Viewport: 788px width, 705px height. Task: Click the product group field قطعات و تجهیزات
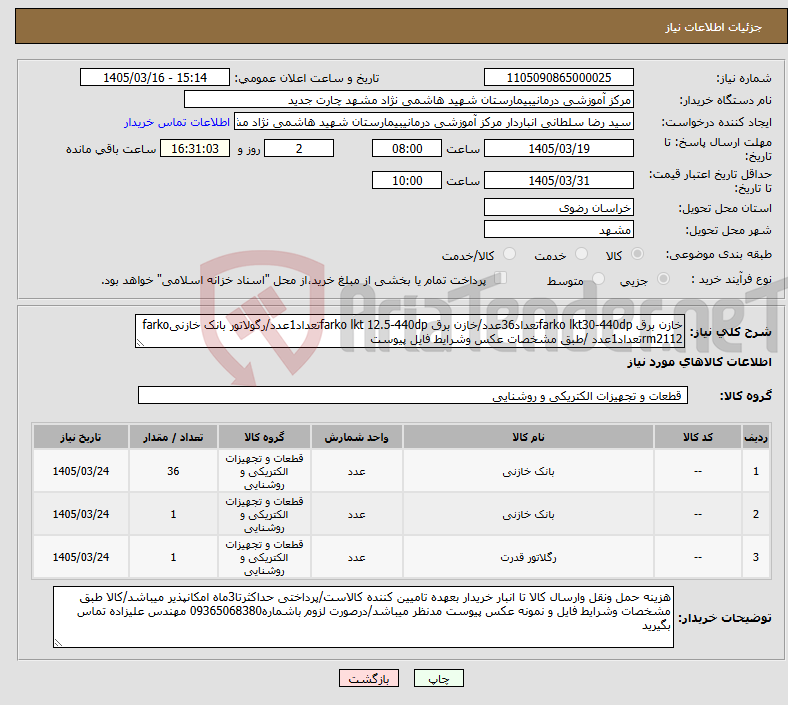(413, 395)
